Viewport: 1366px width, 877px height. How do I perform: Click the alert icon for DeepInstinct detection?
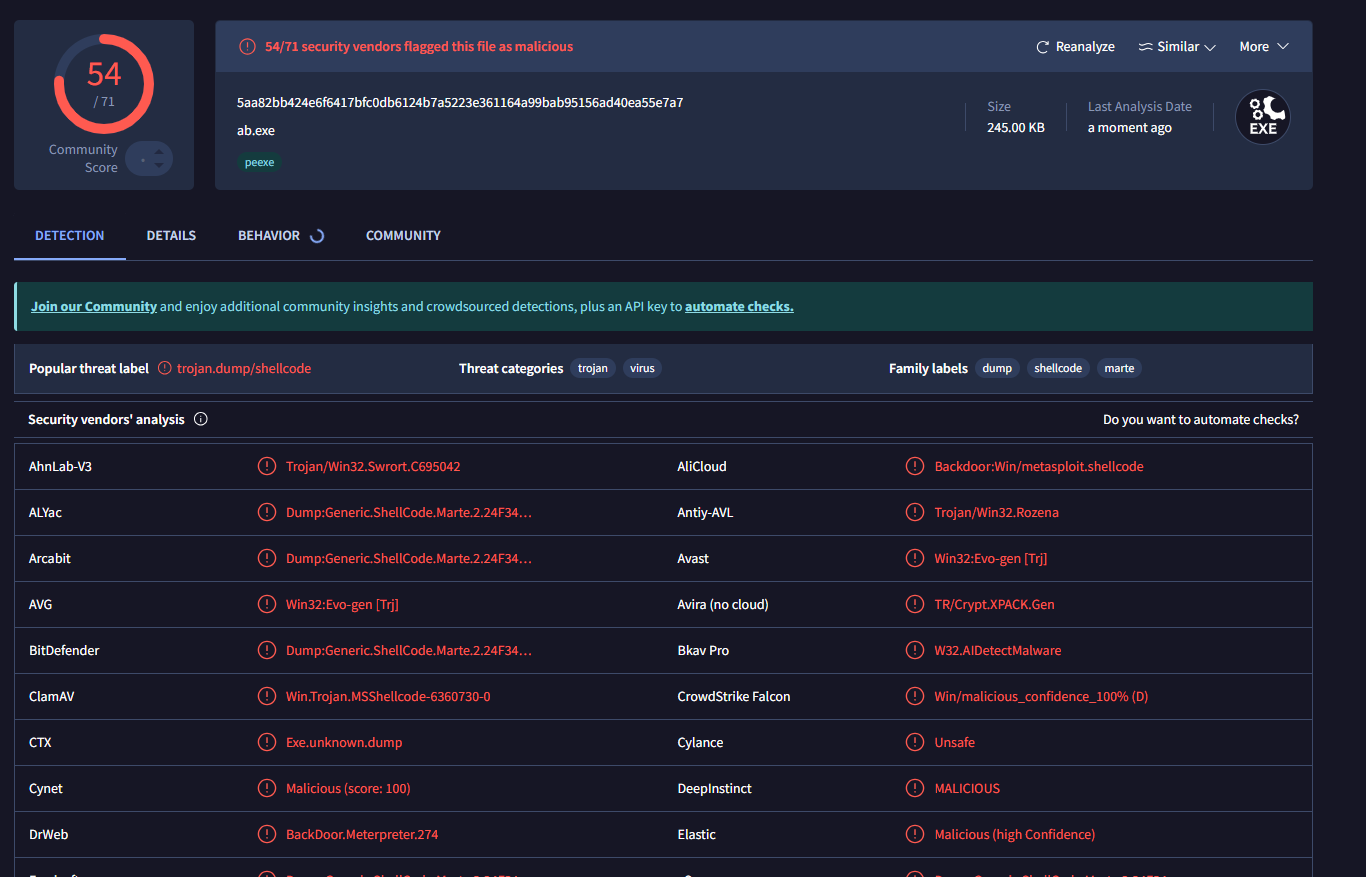915,788
